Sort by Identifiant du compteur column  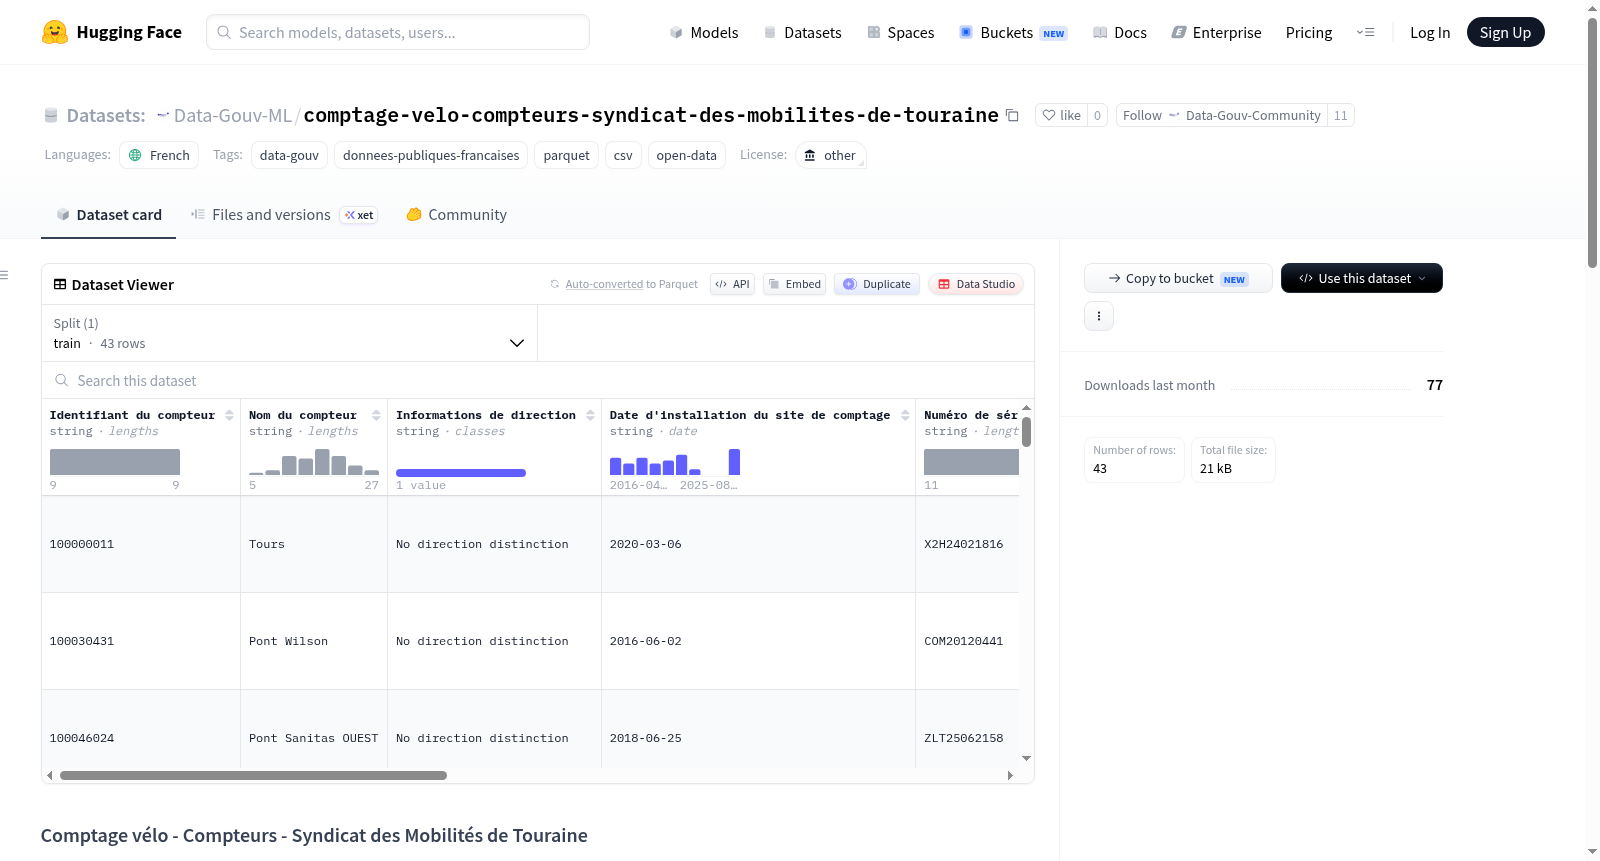[229, 415]
